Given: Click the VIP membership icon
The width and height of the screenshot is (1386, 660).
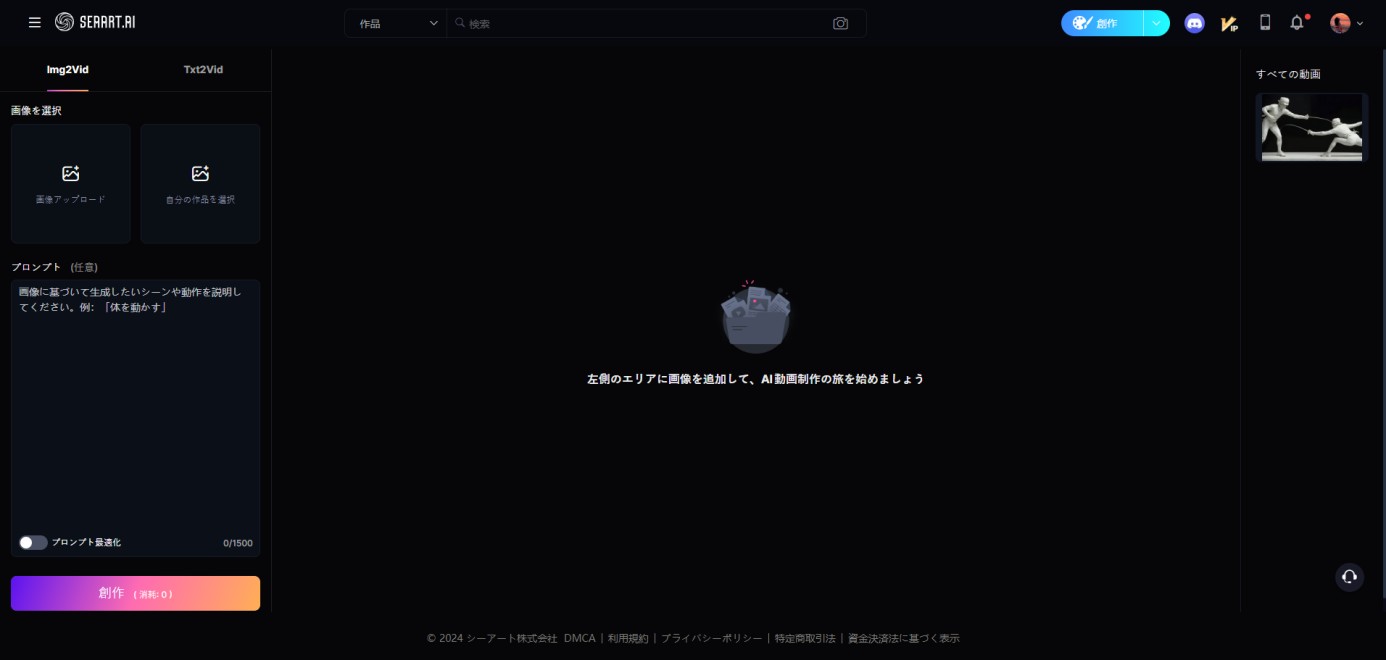Looking at the screenshot, I should [x=1231, y=22].
